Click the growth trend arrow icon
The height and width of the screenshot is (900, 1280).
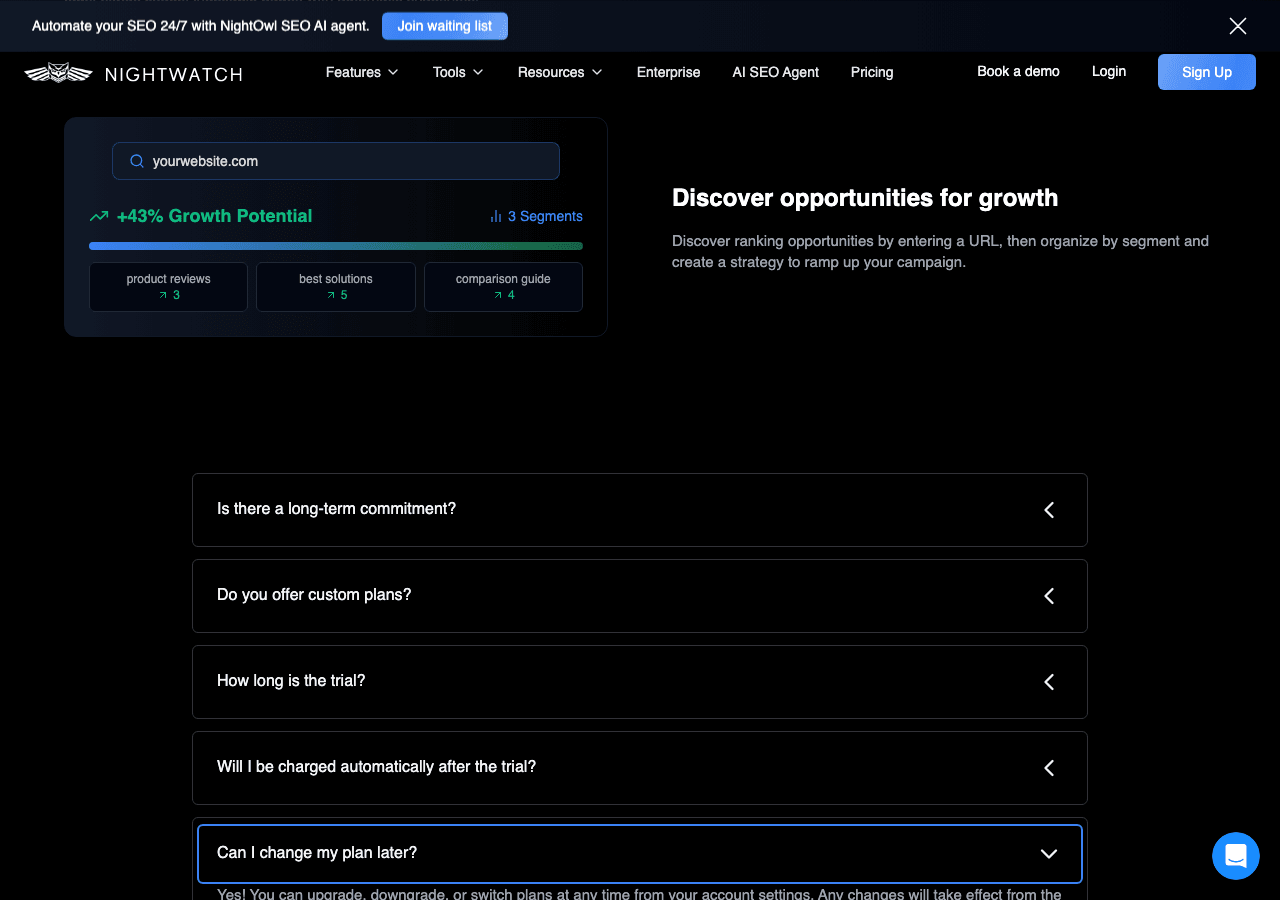[x=99, y=216]
